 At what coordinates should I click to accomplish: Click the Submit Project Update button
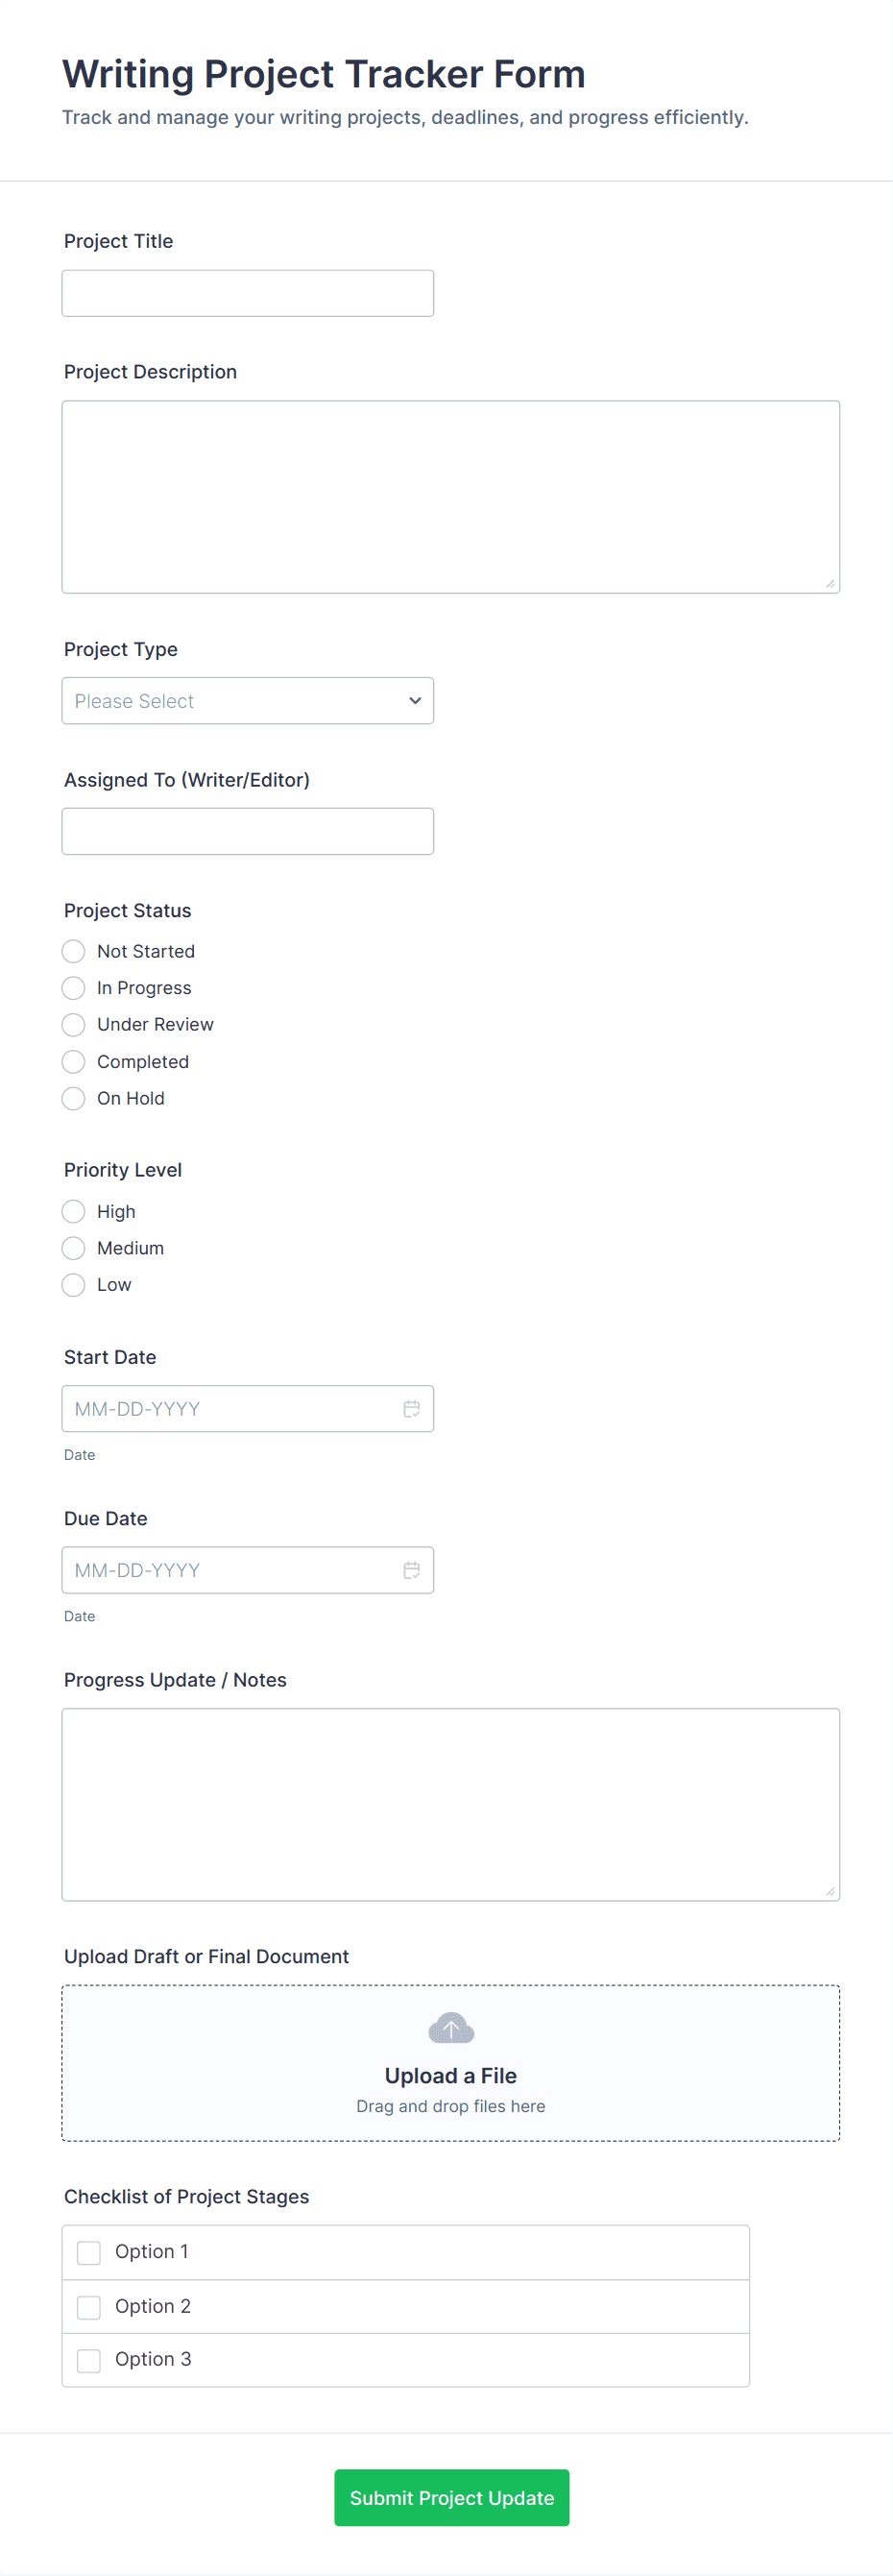pyautogui.click(x=451, y=2497)
